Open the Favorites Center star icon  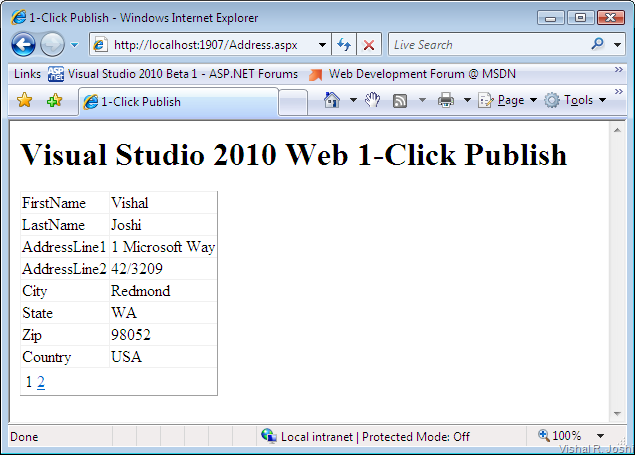click(x=25, y=100)
